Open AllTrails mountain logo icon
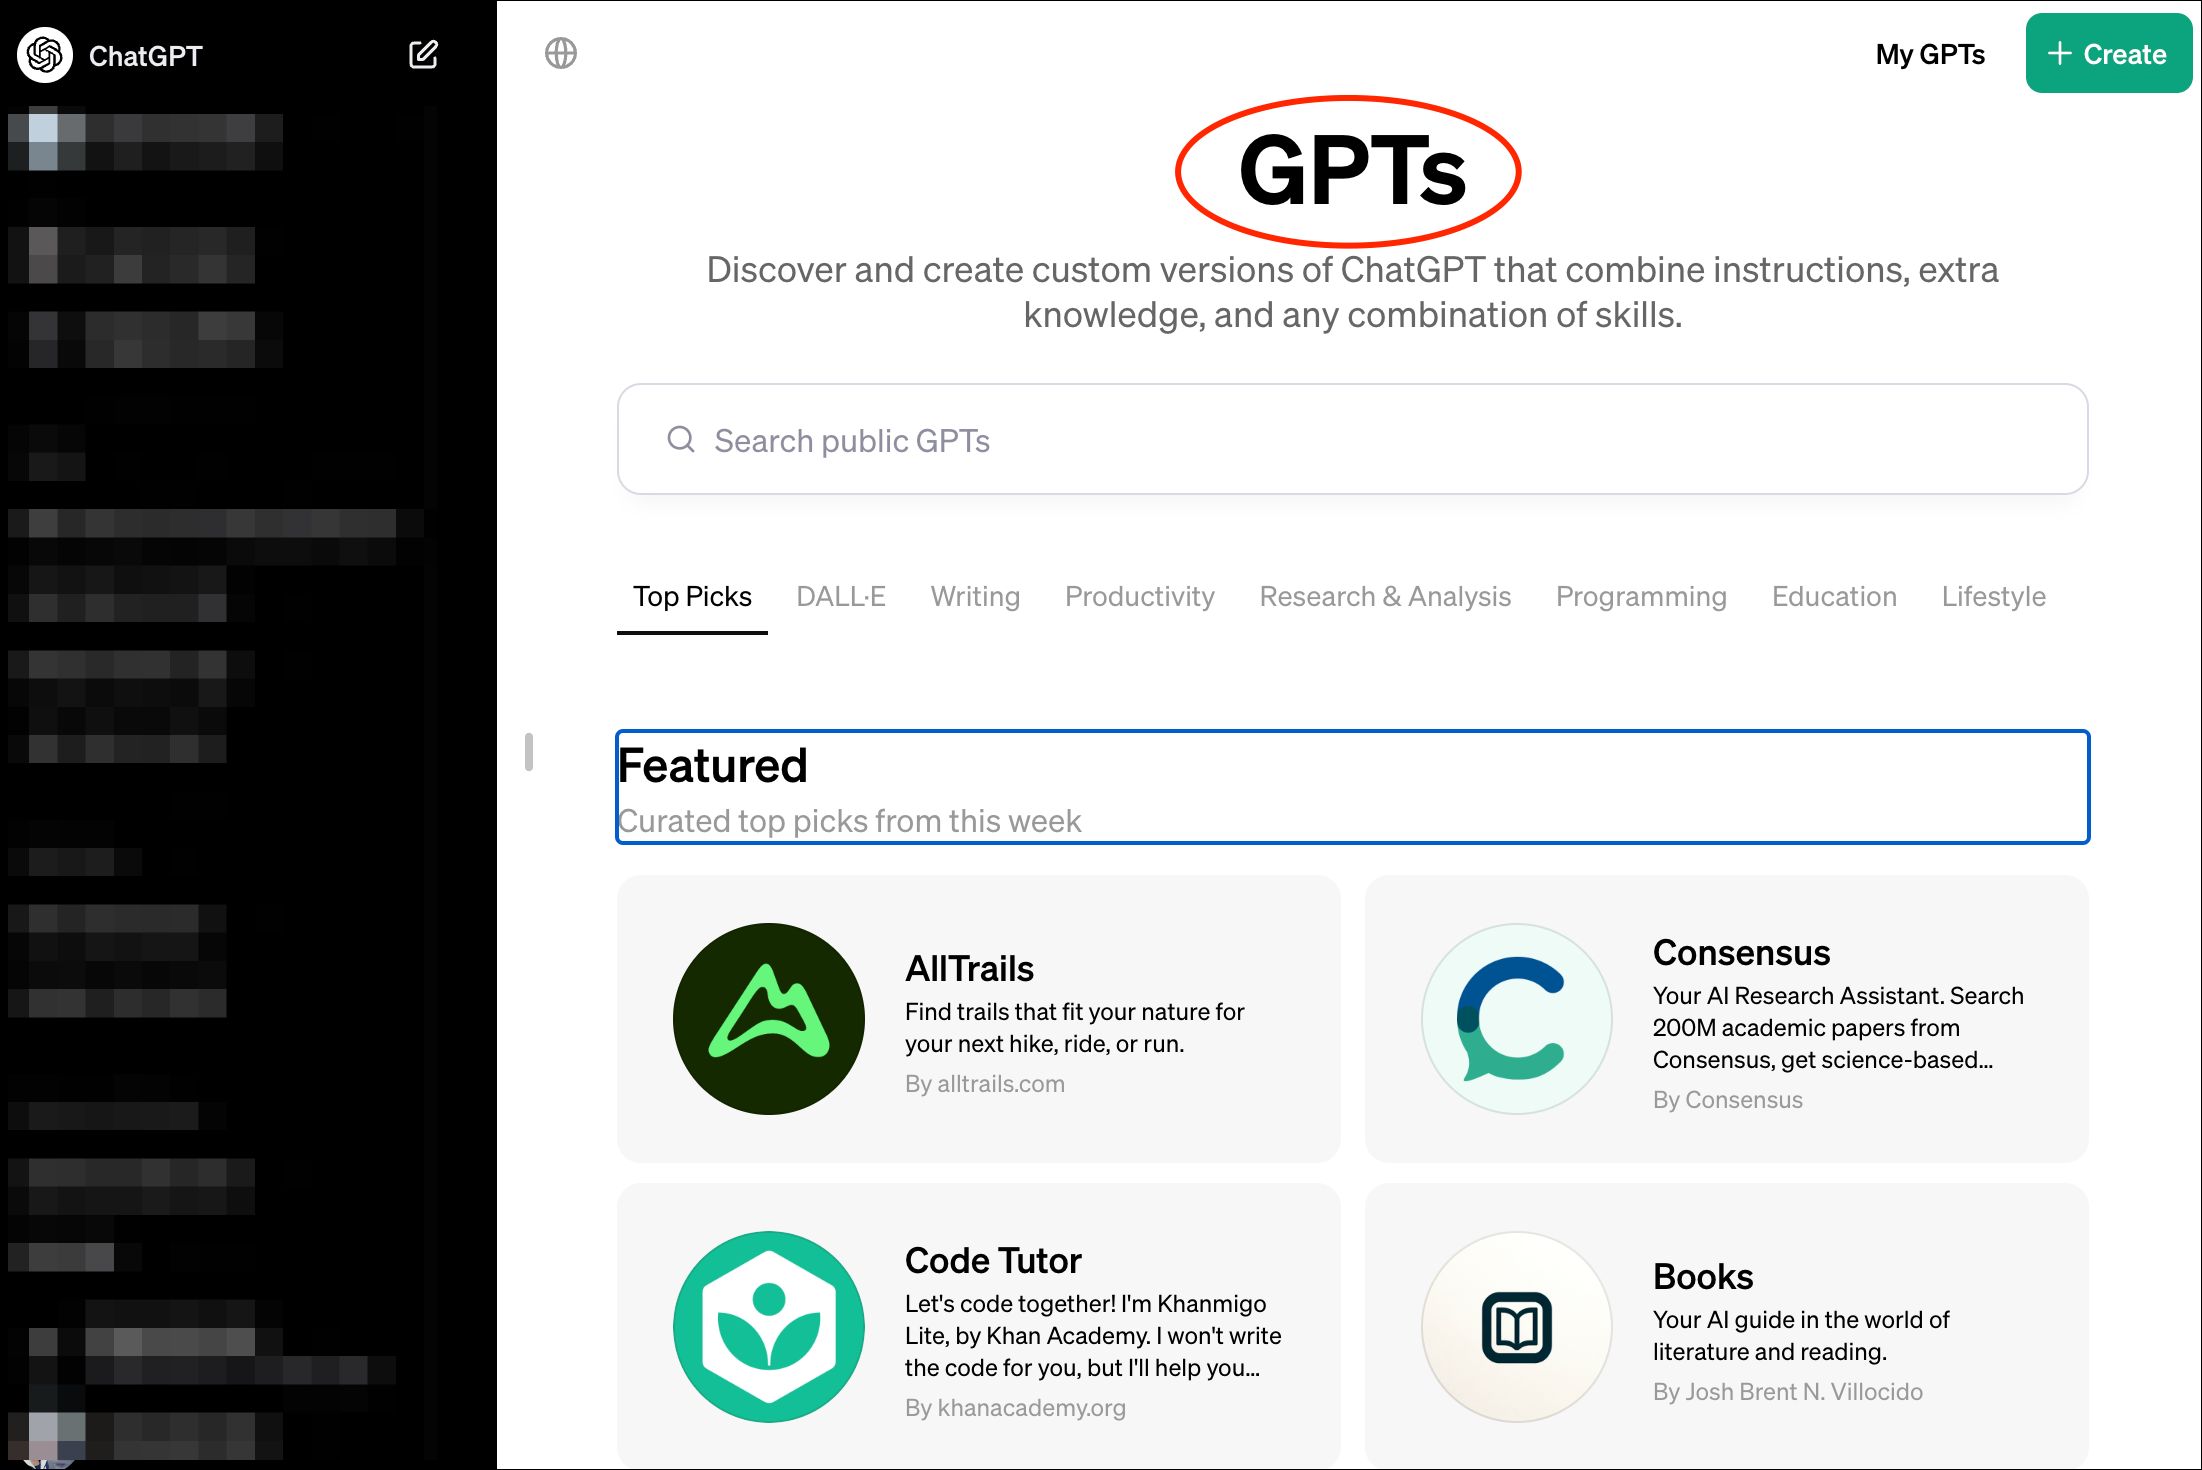This screenshot has height=1470, width=2202. [768, 1018]
